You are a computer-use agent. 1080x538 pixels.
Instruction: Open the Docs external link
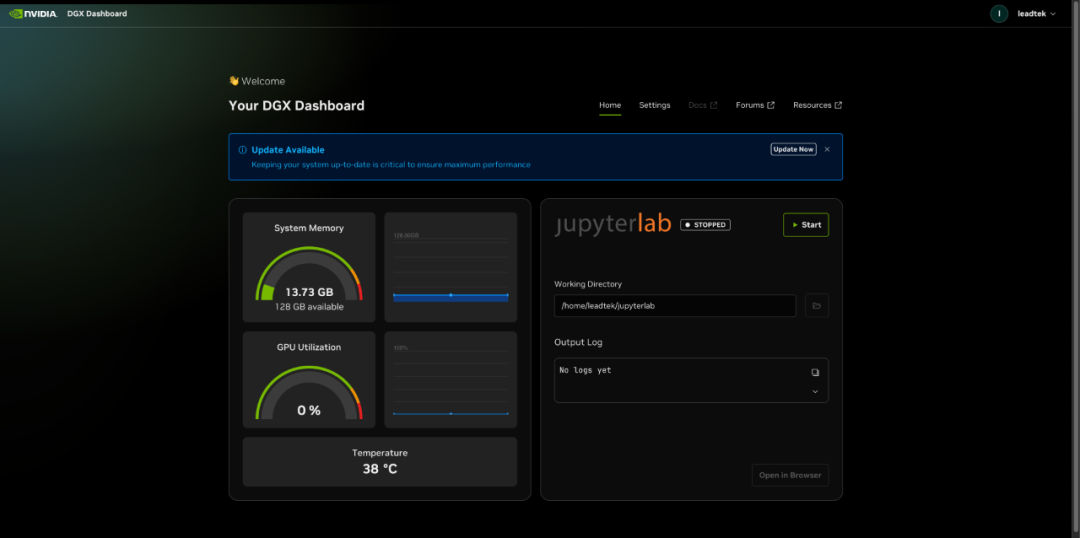[x=703, y=105]
